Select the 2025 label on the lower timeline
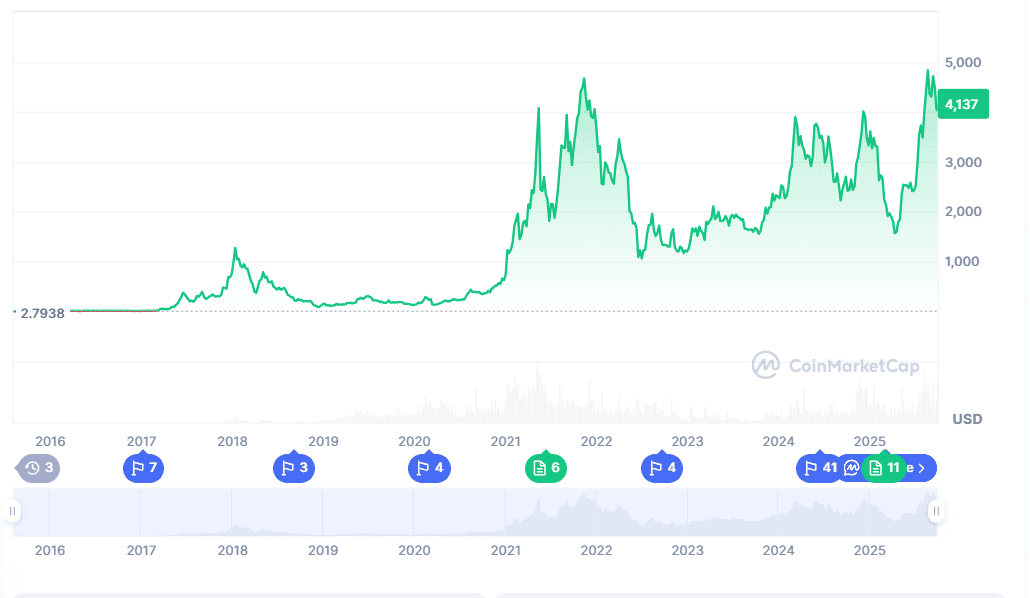 tap(869, 551)
